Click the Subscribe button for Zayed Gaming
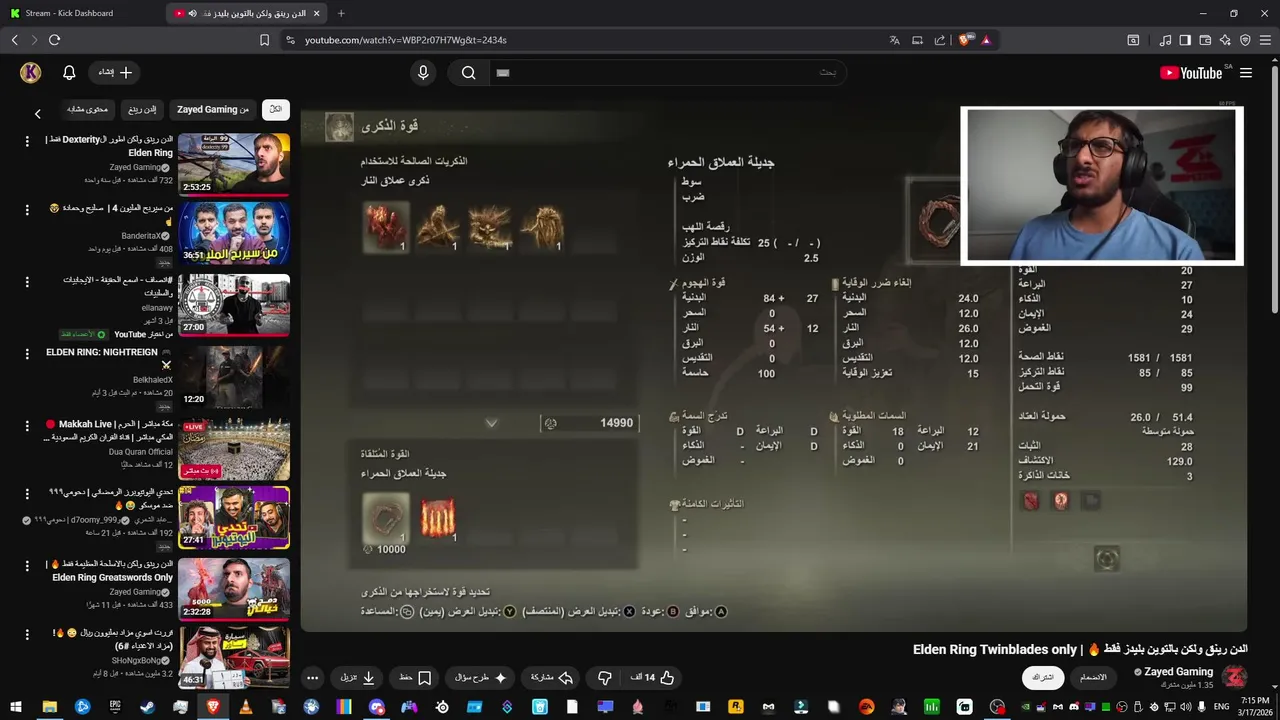Viewport: 1280px width, 720px height. (1043, 677)
